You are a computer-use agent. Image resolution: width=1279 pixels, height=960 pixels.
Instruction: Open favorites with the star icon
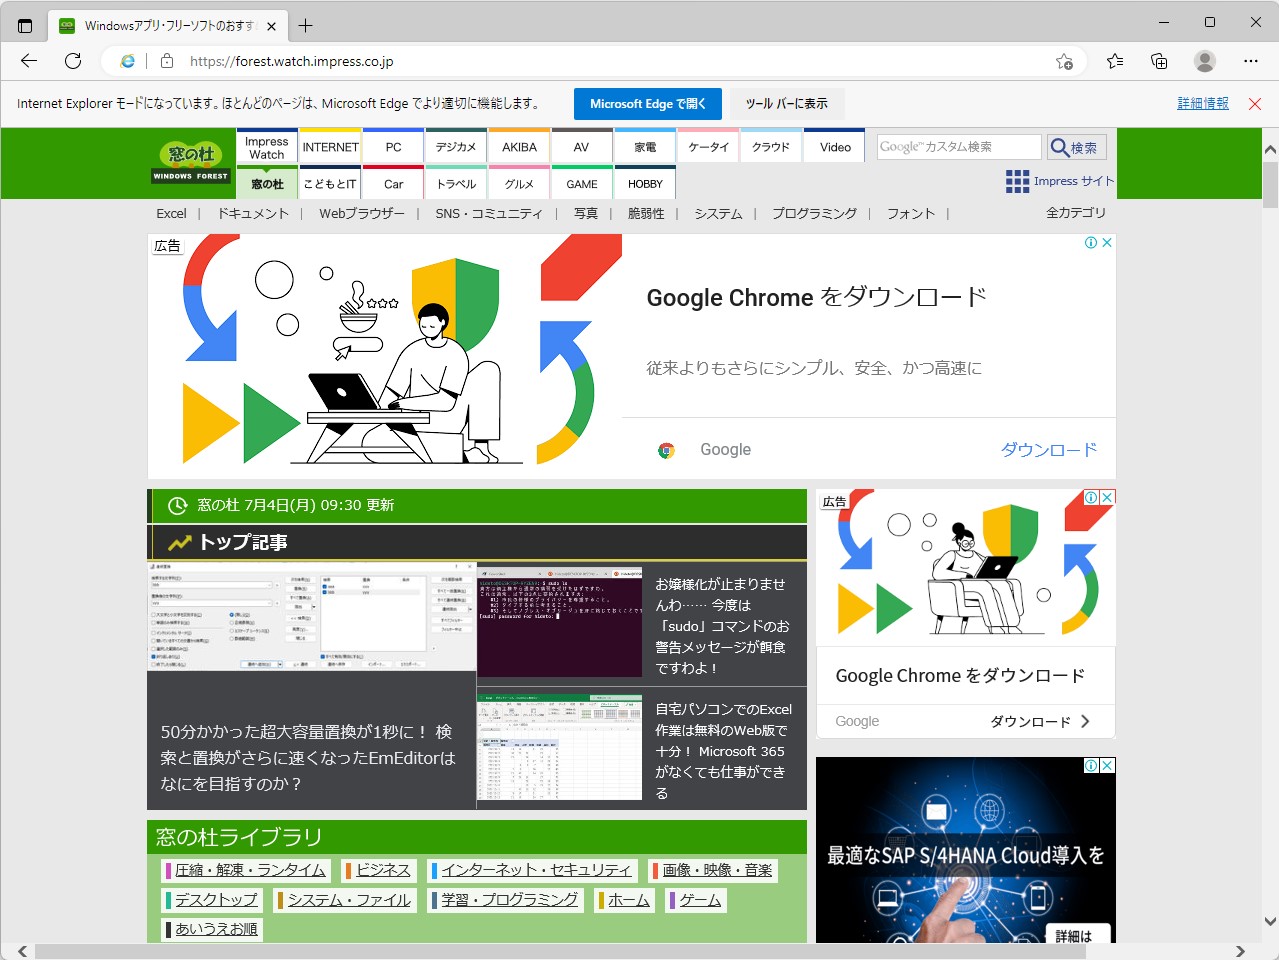[1115, 60]
